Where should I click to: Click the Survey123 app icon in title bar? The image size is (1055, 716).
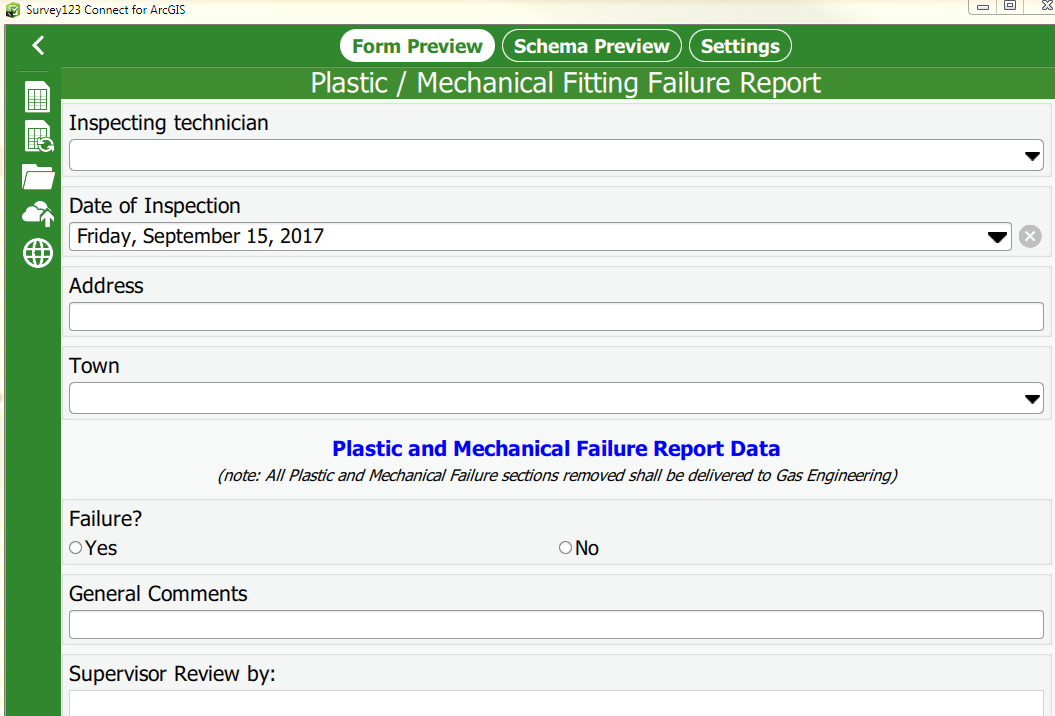coord(13,10)
